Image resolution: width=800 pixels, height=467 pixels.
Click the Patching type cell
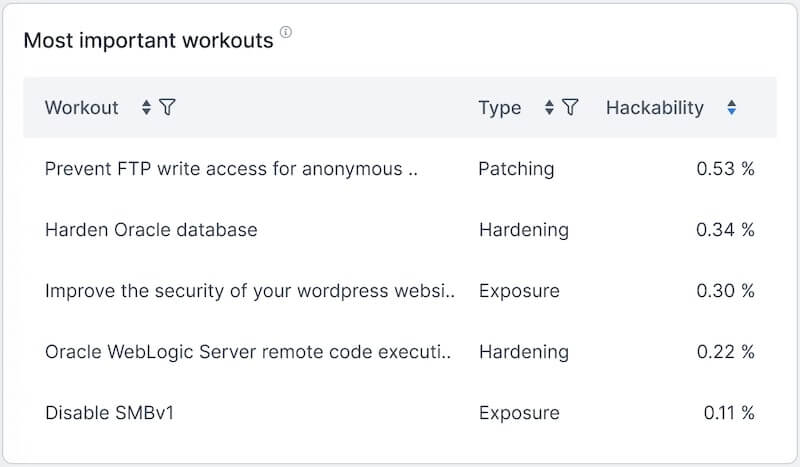515,169
